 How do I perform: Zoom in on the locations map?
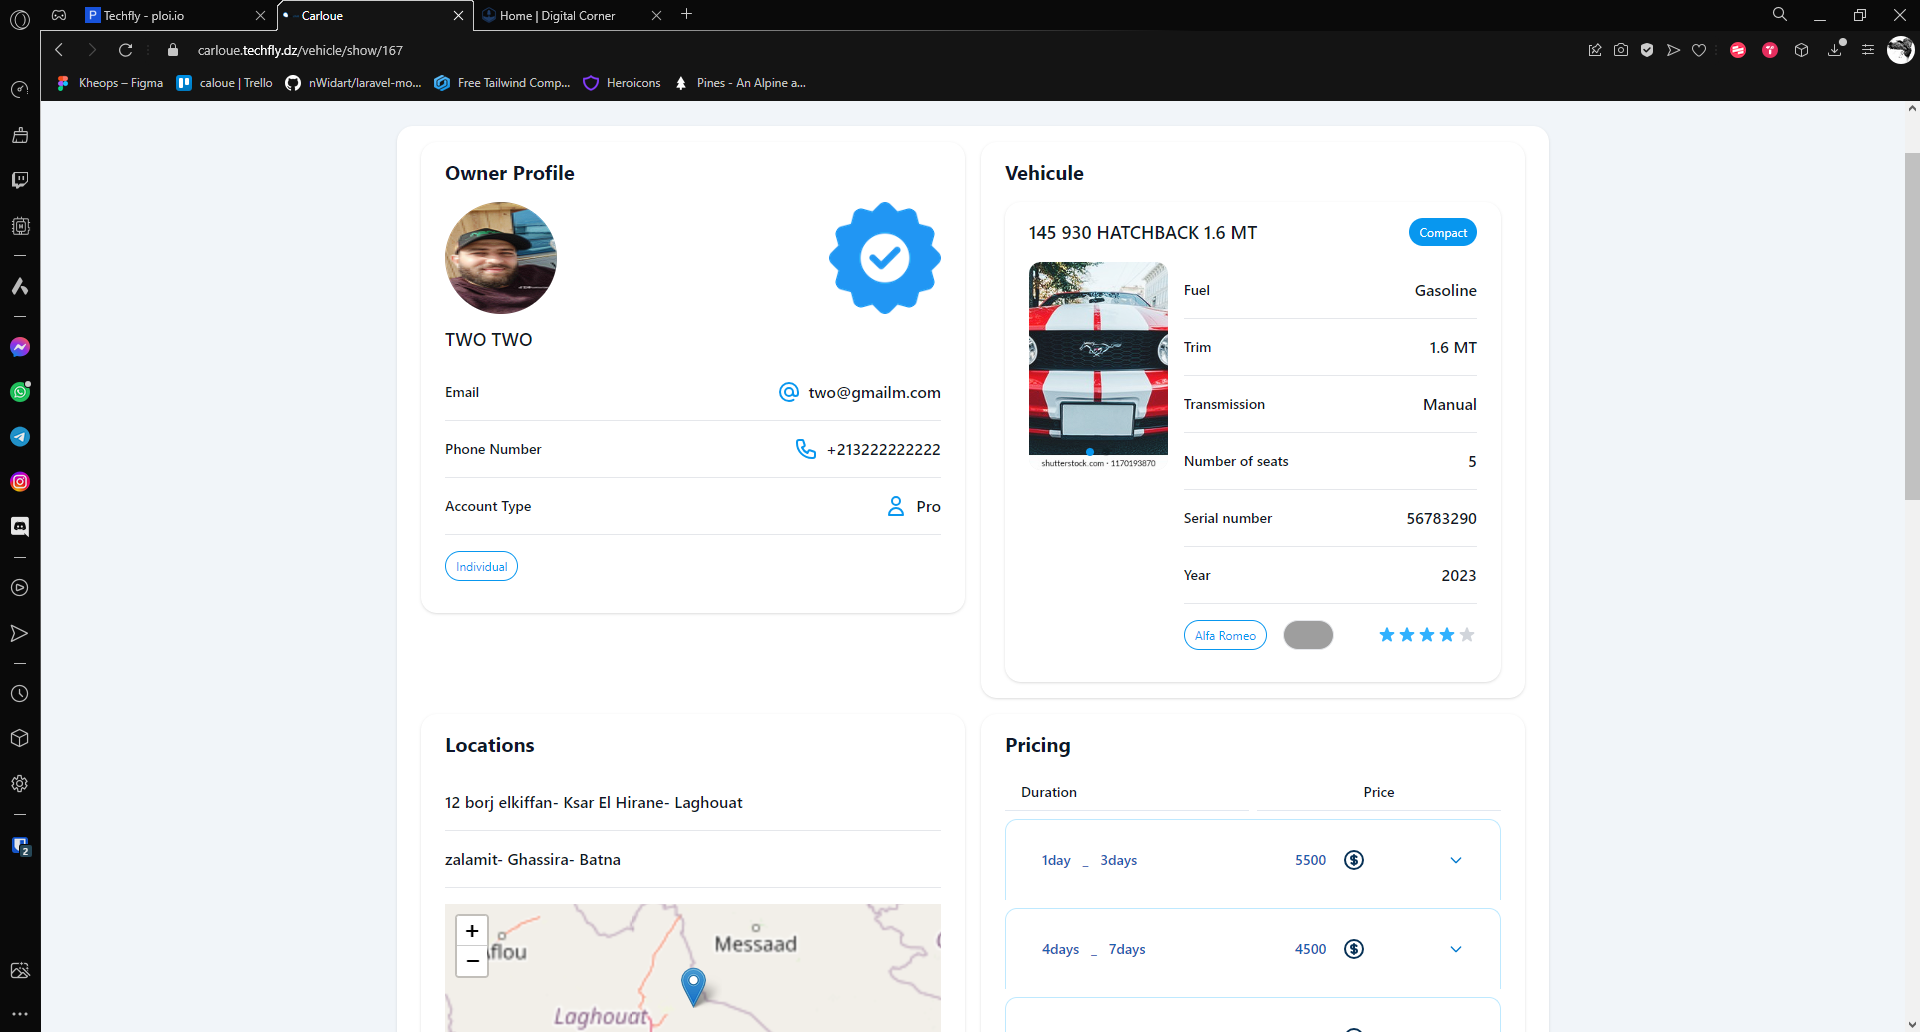(x=472, y=931)
